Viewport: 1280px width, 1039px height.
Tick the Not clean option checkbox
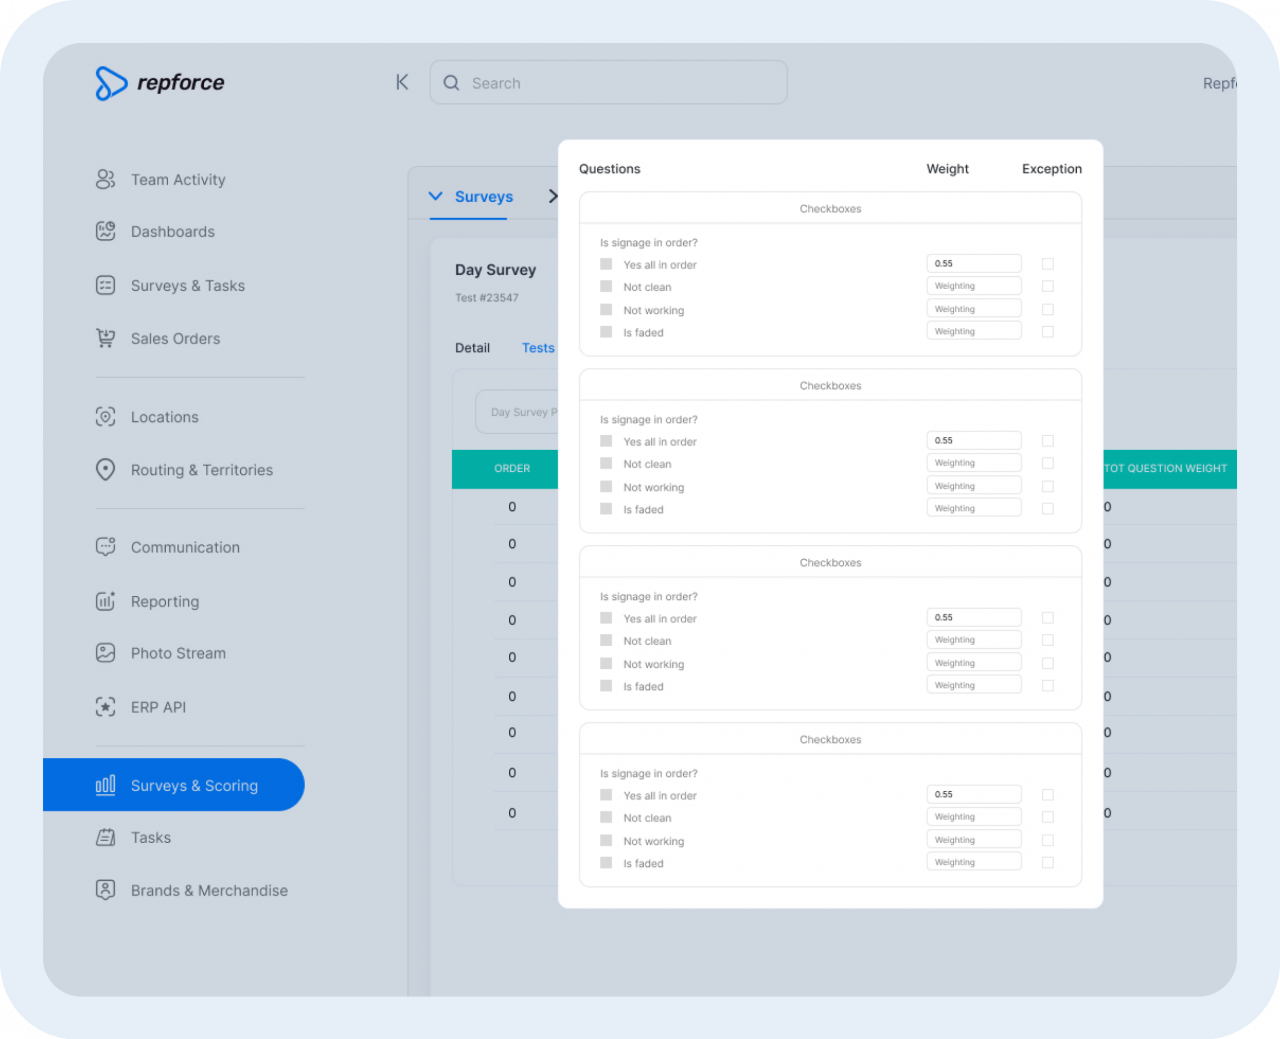tap(606, 287)
